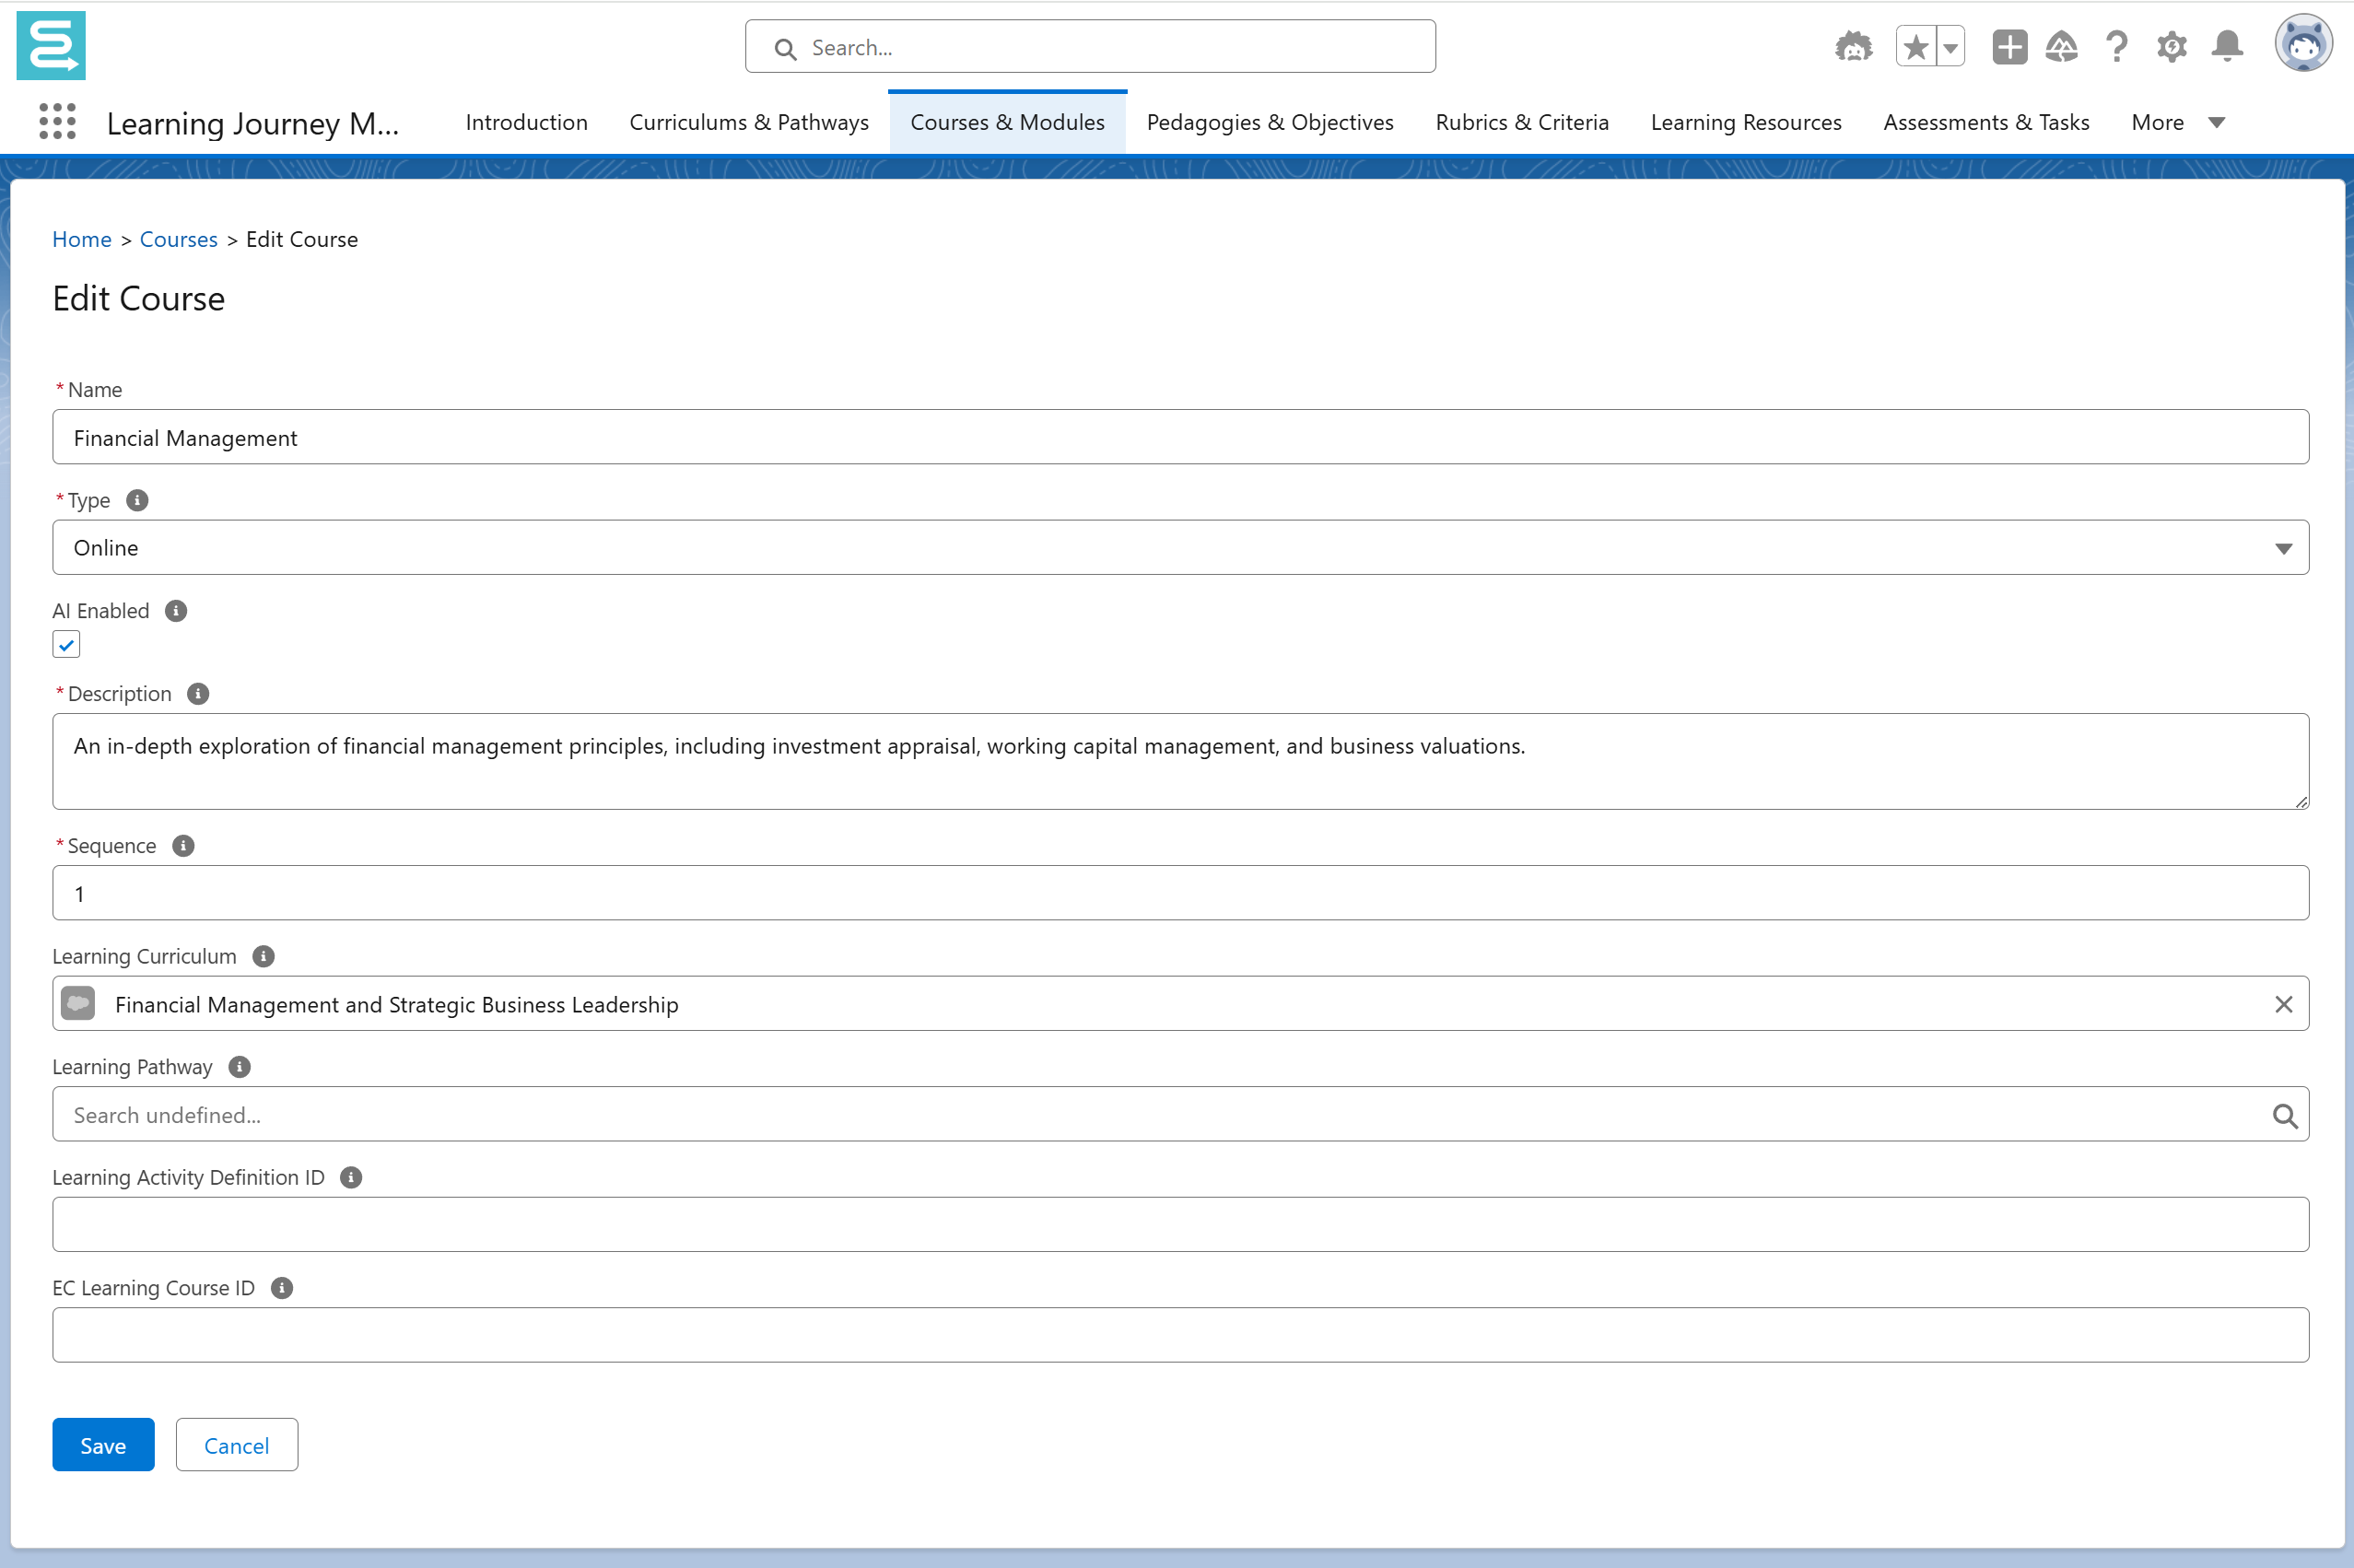
Task: Open the notifications bell
Action: point(2227,47)
